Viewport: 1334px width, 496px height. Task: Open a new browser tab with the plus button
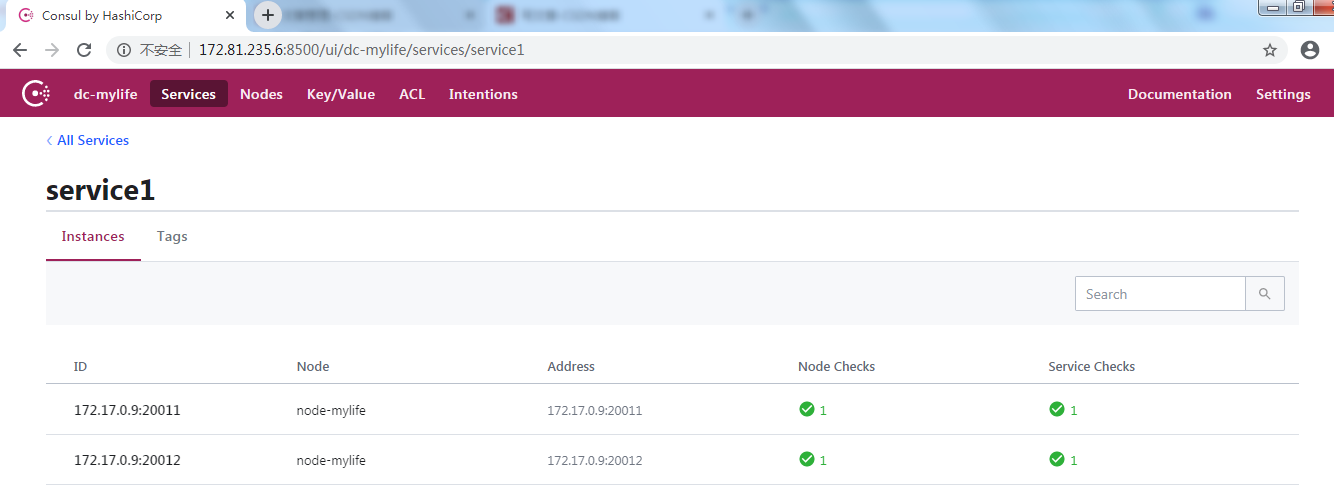268,15
